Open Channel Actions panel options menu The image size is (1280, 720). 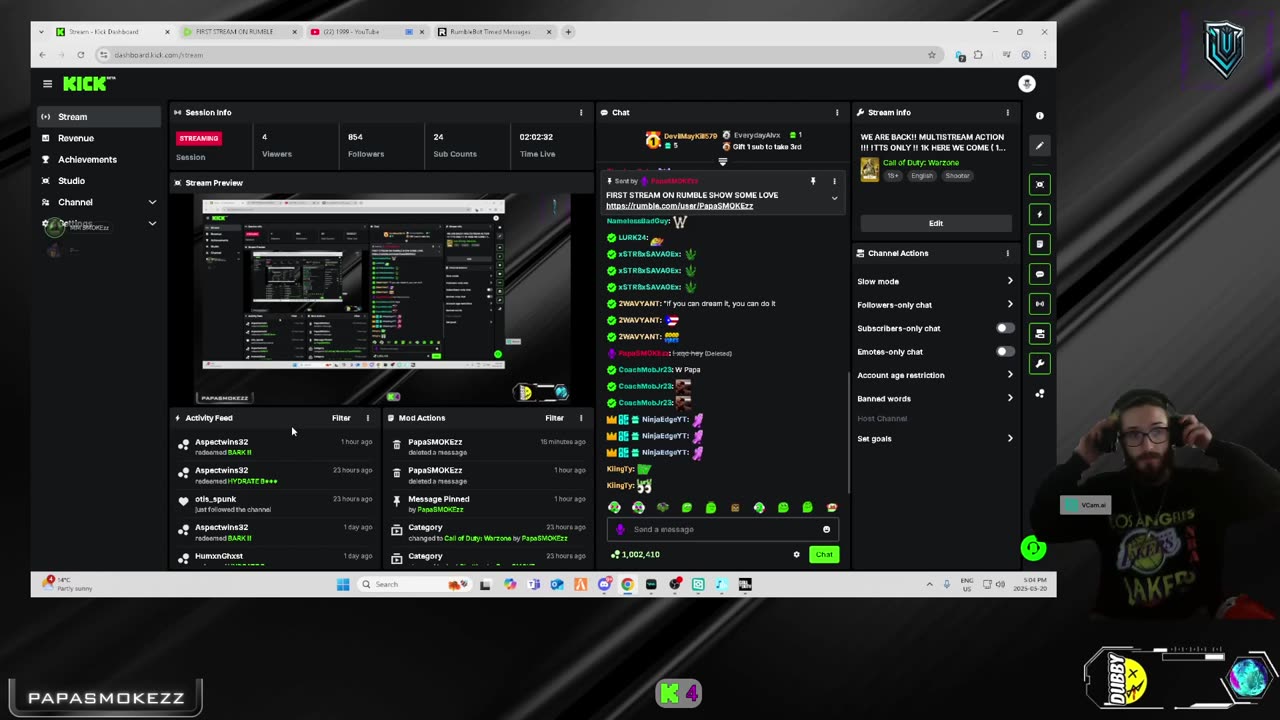pyautogui.click(x=1007, y=253)
